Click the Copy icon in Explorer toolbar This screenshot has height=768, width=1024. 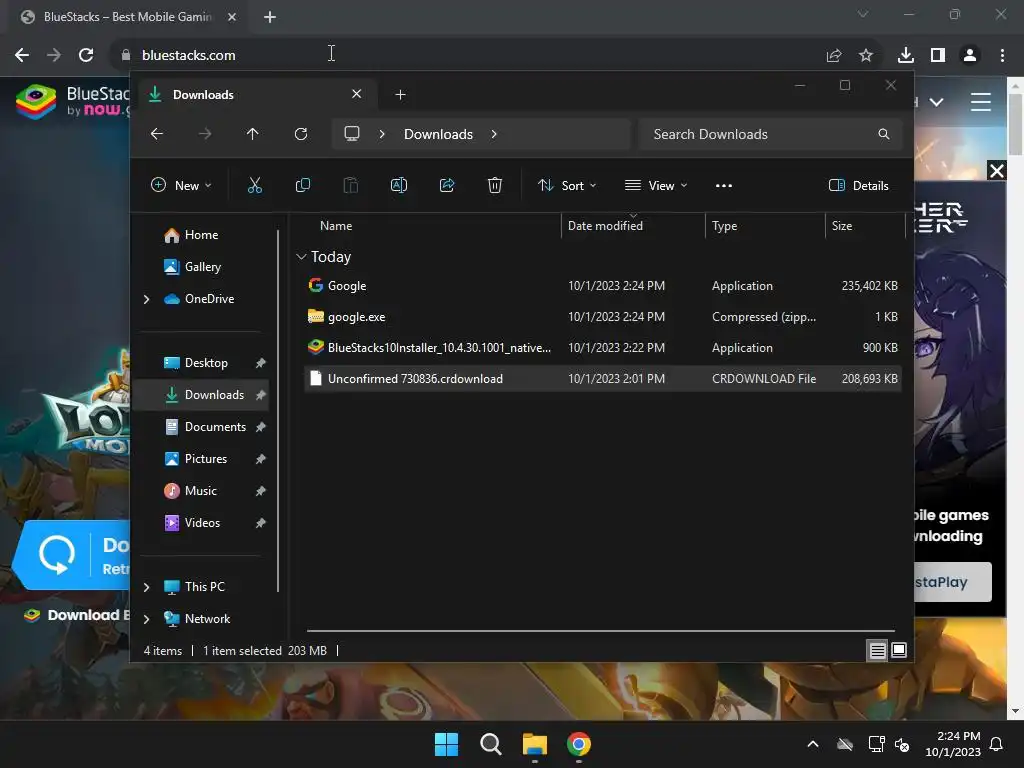tap(302, 185)
